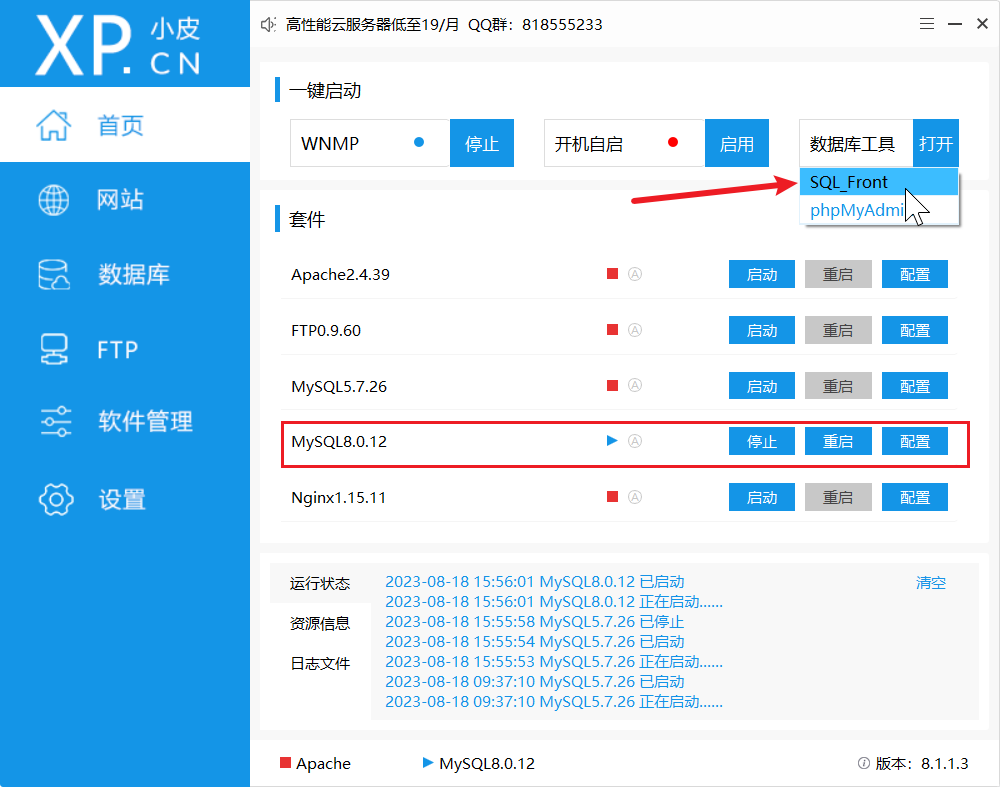This screenshot has height=787, width=1000.
Task: Restart Nginx1.15.11 with 重启
Action: (838, 497)
